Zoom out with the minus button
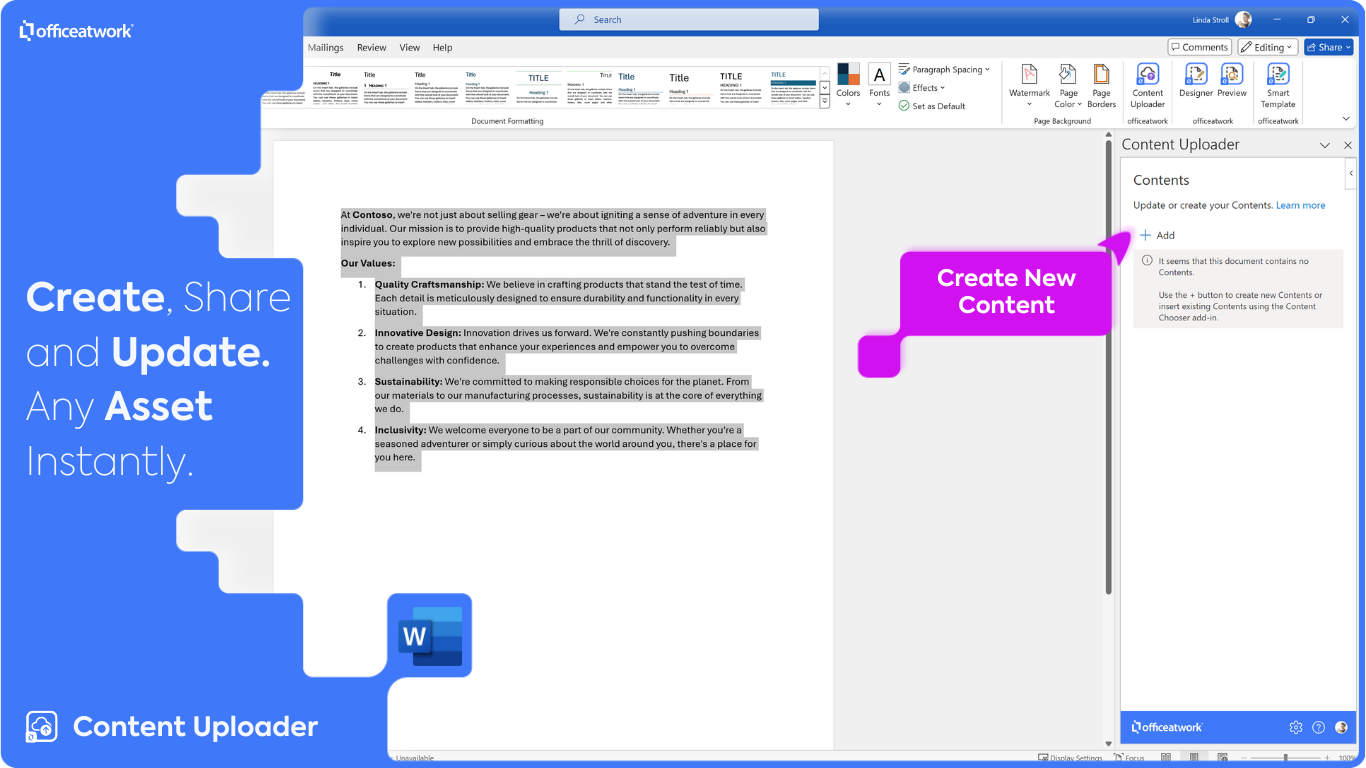Image resolution: width=1366 pixels, height=768 pixels. click(x=1246, y=758)
